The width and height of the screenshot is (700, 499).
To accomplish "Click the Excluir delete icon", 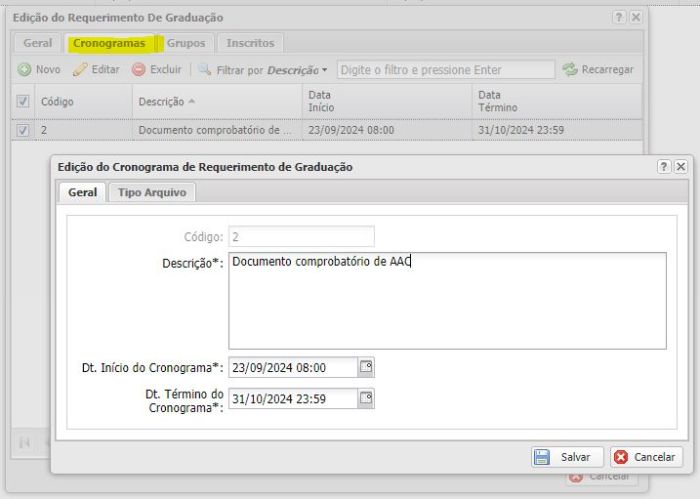I will [x=139, y=70].
